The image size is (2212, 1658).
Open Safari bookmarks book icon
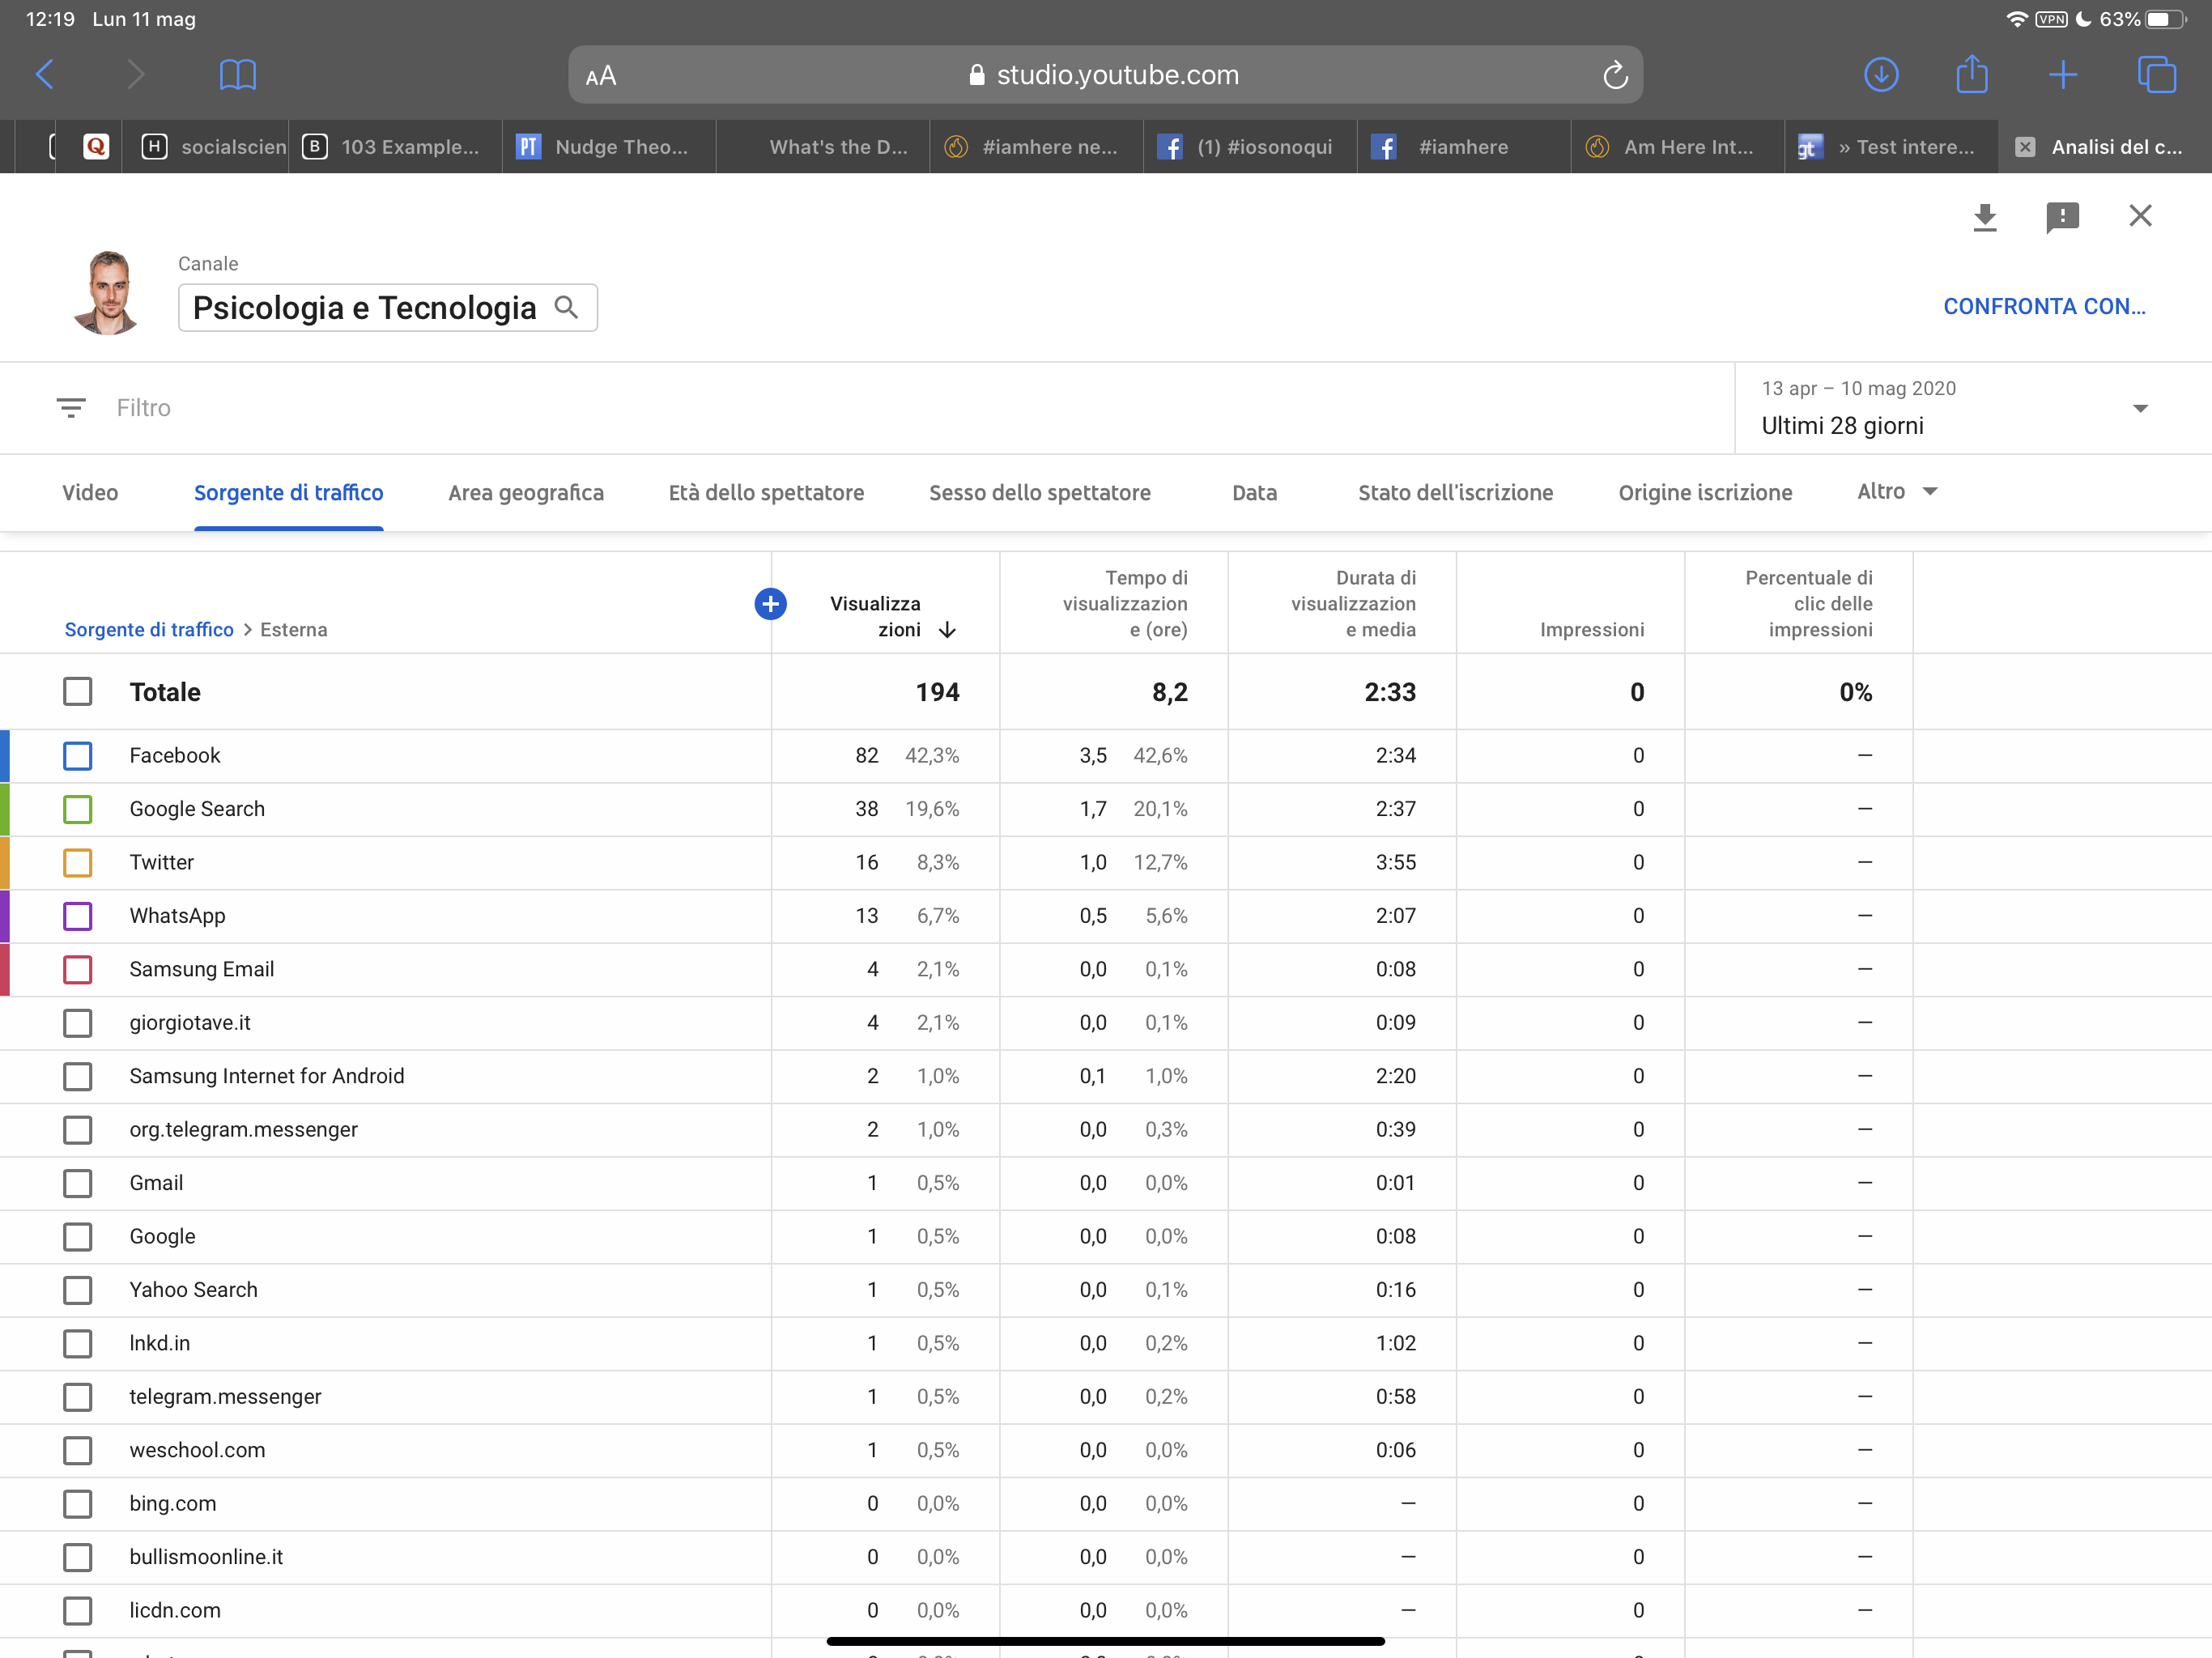point(237,75)
